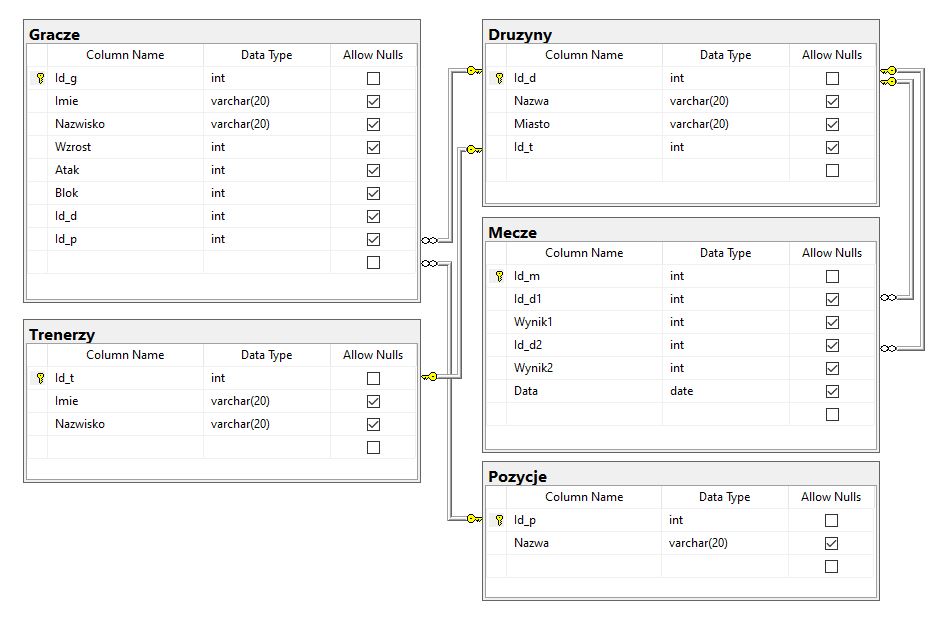The image size is (937, 619).
Task: Click the infinity relationship endpoint beside Mecze Id_d2 row
Action: [x=888, y=348]
